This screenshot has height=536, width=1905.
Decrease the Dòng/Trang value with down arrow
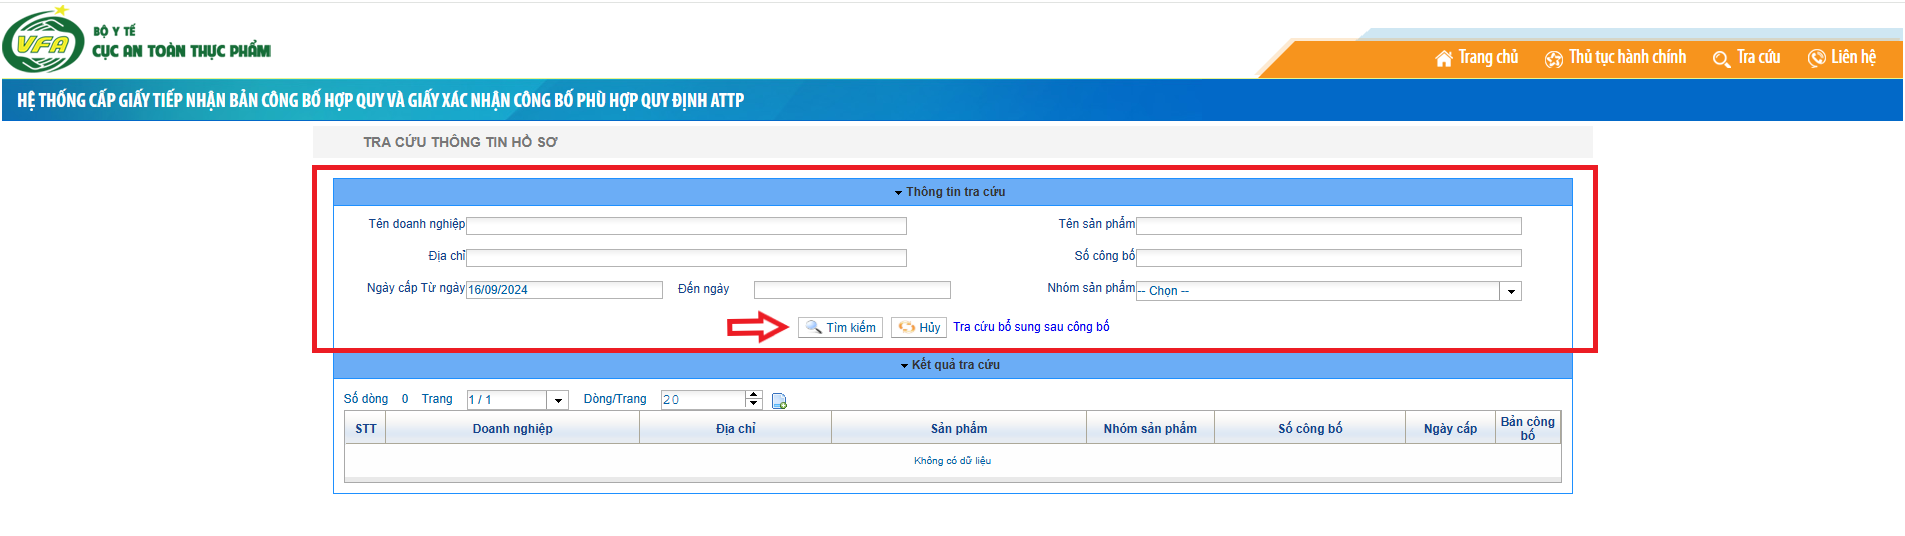point(753,404)
